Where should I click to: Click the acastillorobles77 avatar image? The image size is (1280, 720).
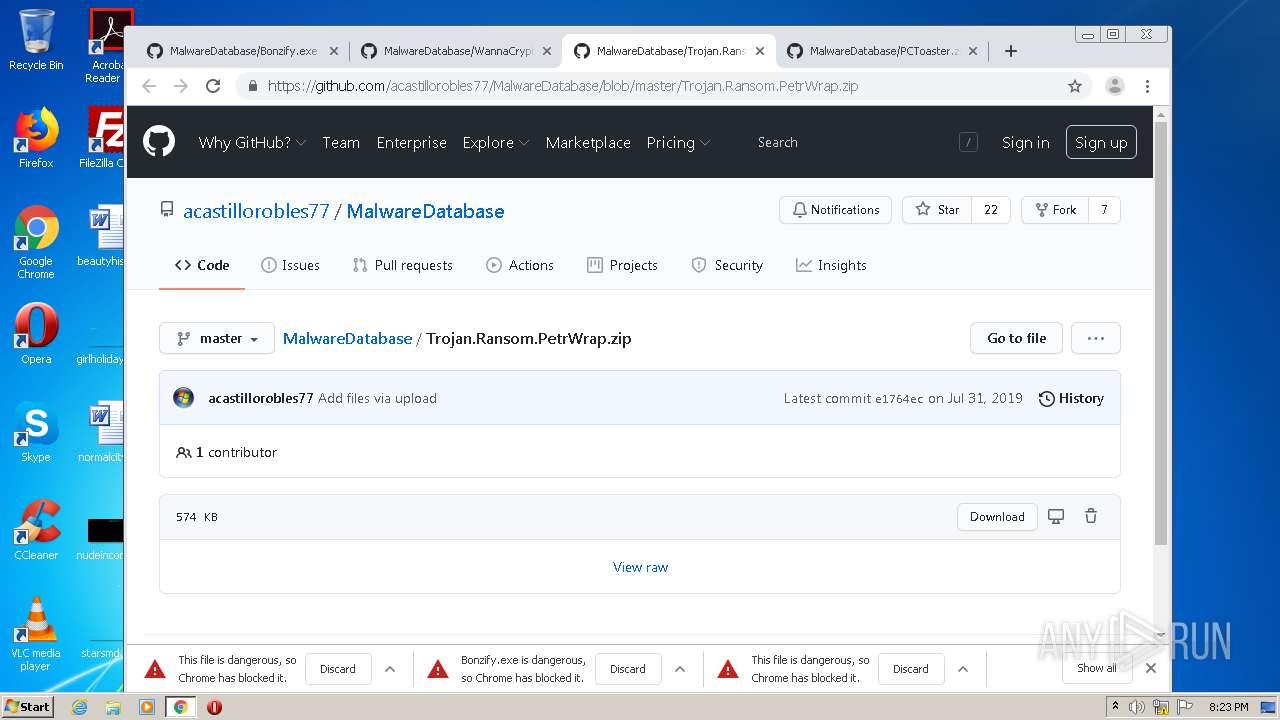184,398
